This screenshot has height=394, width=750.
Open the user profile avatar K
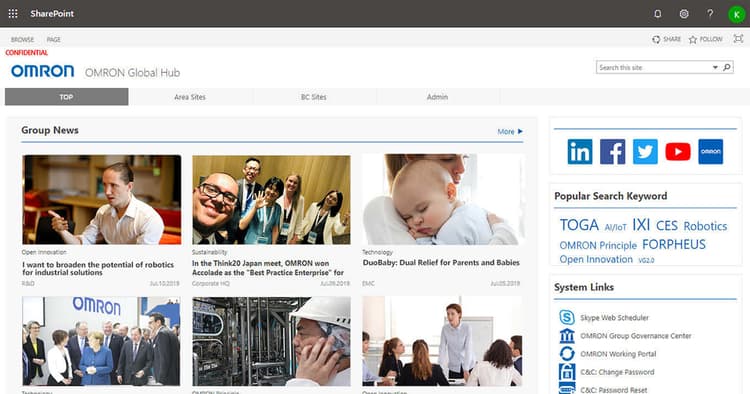tap(737, 14)
